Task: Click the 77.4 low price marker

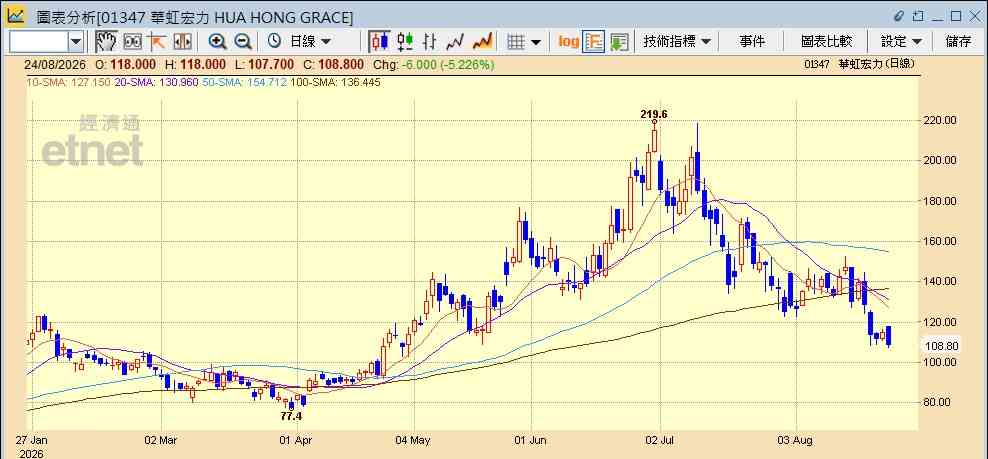Action: (x=291, y=417)
